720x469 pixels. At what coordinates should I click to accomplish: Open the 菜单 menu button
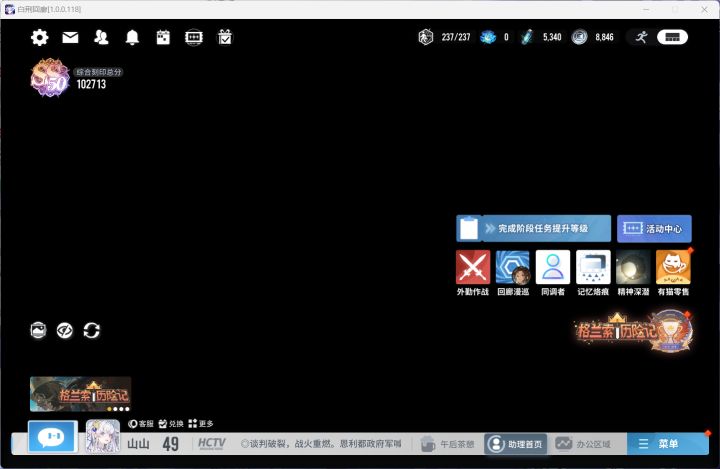coord(668,444)
